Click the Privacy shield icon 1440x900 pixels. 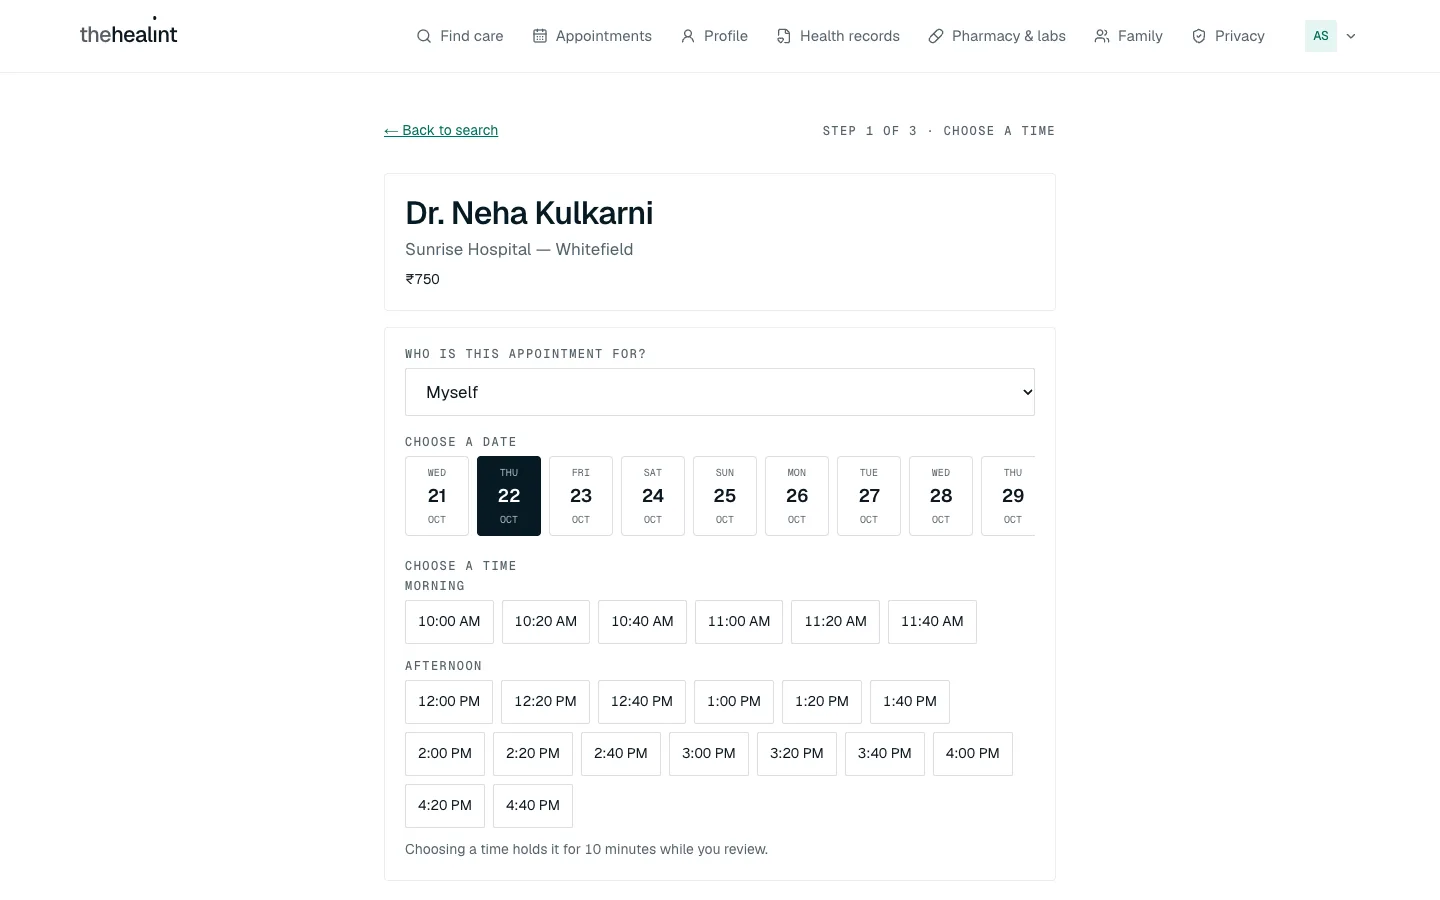point(1199,36)
